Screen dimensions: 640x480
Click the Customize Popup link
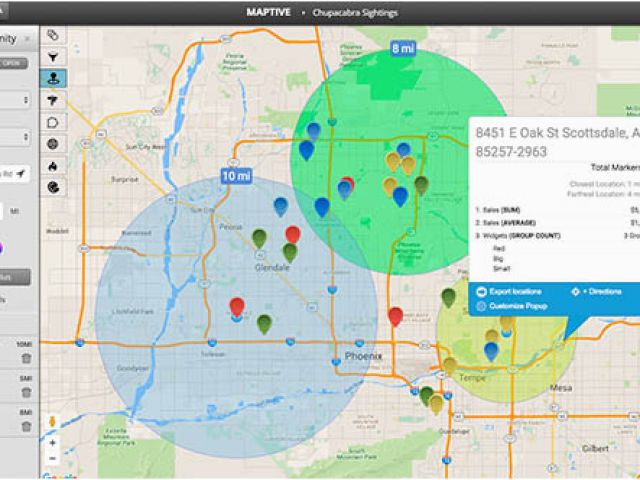tap(518, 306)
